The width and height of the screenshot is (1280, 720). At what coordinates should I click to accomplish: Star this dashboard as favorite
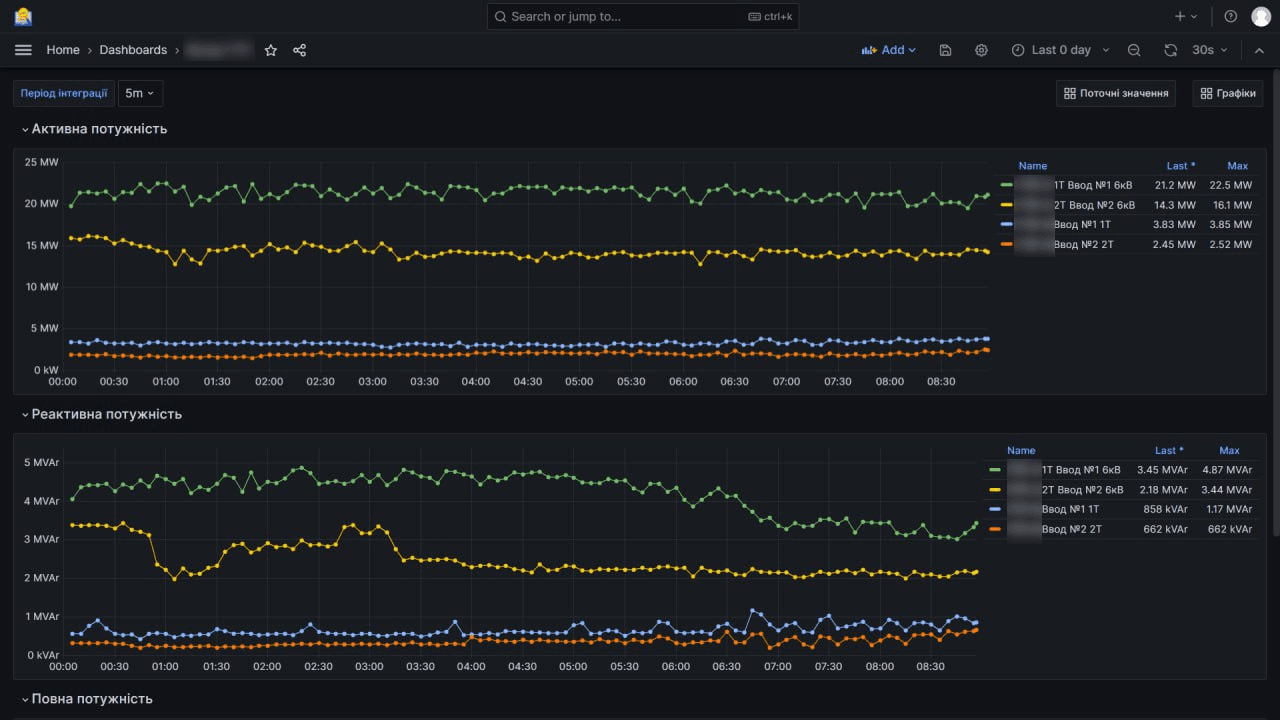[270, 50]
